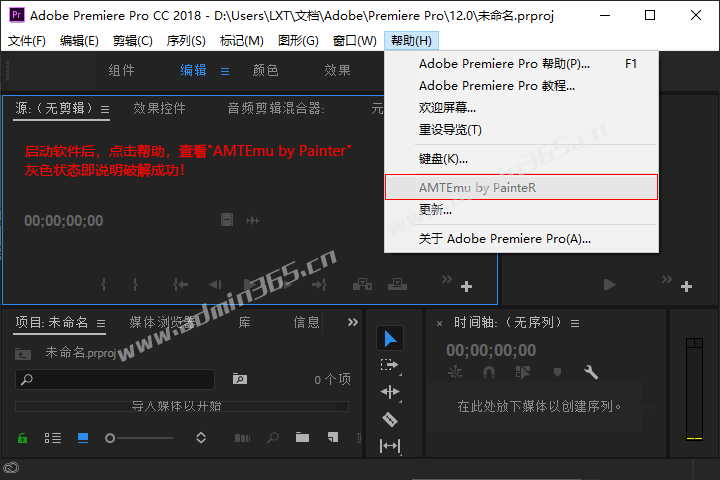This screenshot has width=720, height=480.
Task: Create new search bin from query
Action: (240, 379)
